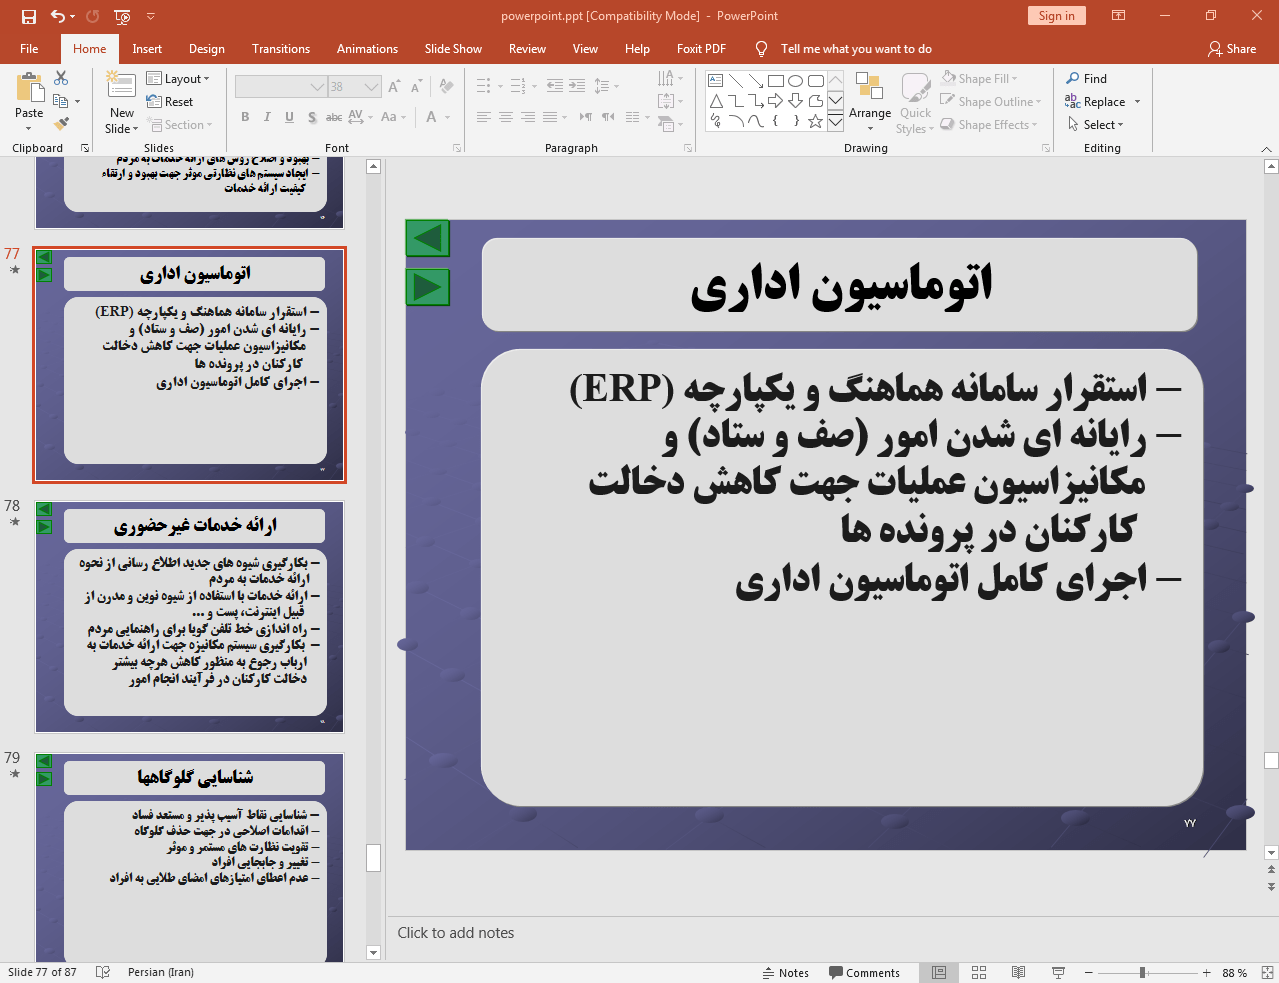
Task: Zoom in with the plus button
Action: point(1207,973)
